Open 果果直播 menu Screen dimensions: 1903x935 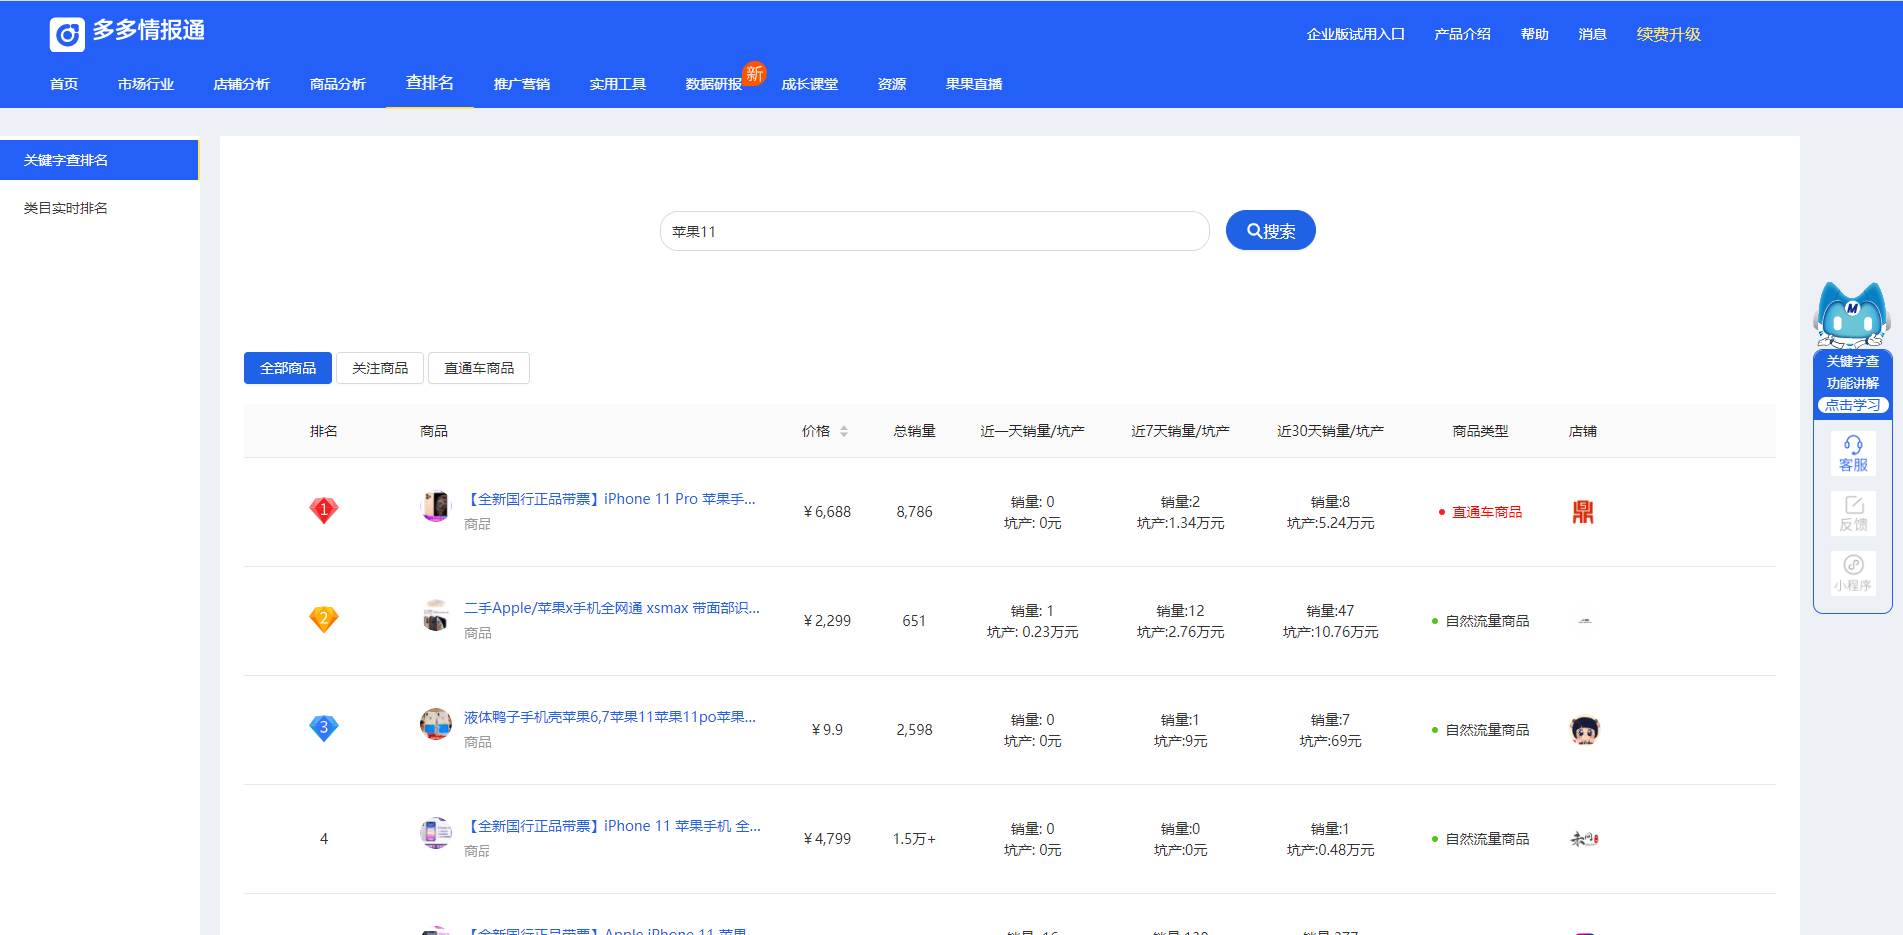974,84
